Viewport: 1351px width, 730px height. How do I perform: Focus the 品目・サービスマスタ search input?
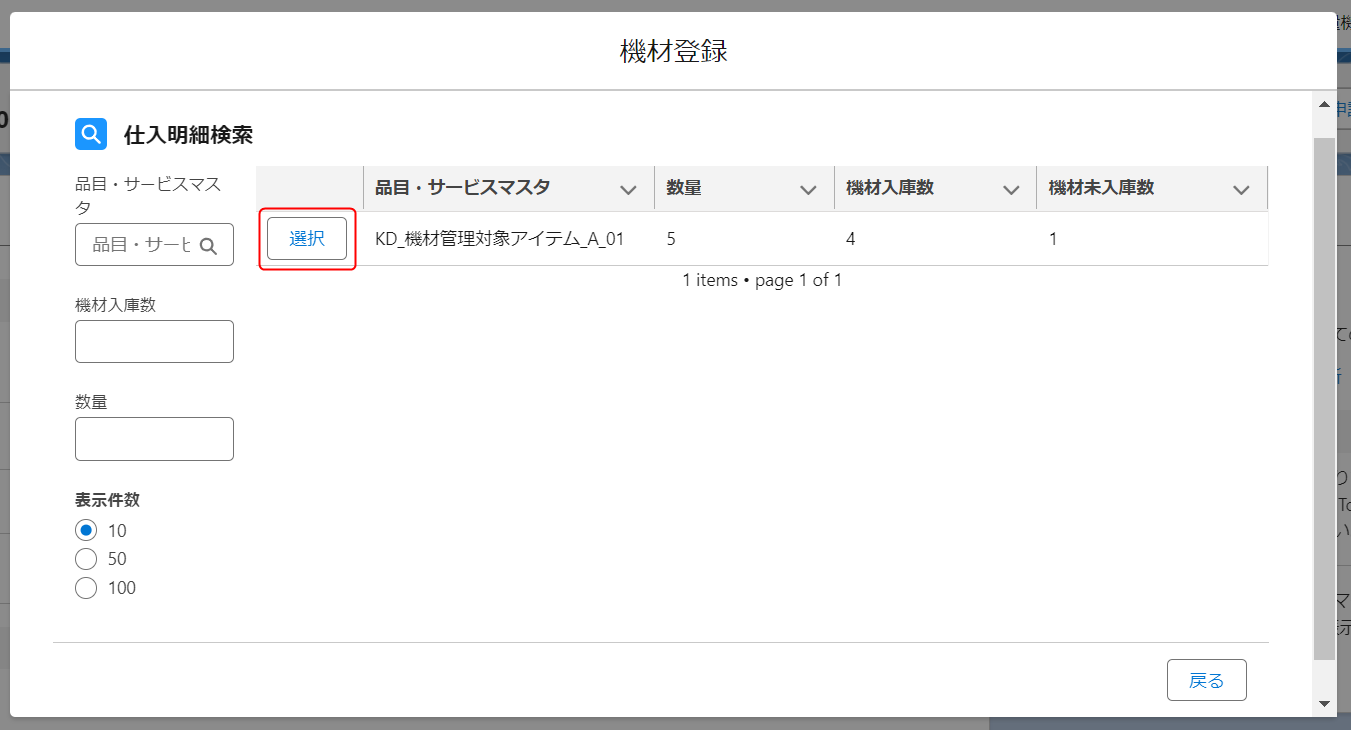141,245
